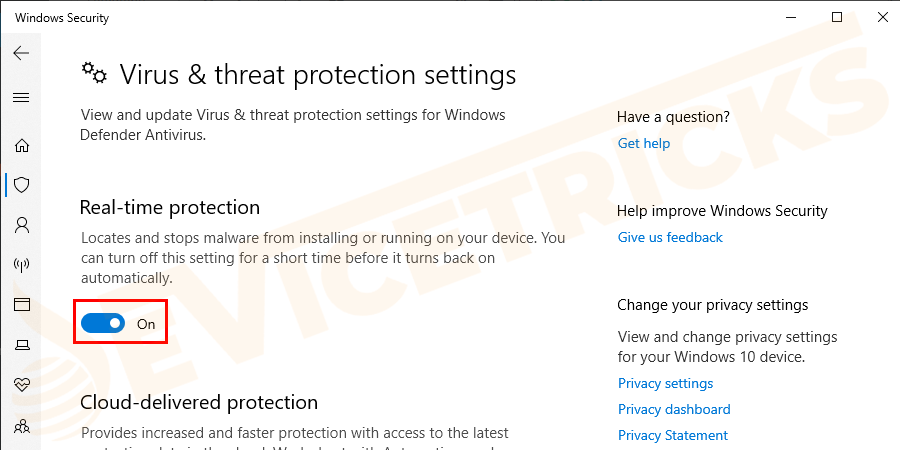This screenshot has height=450, width=900.
Task: Open Device performance & health heart icon
Action: click(21, 385)
